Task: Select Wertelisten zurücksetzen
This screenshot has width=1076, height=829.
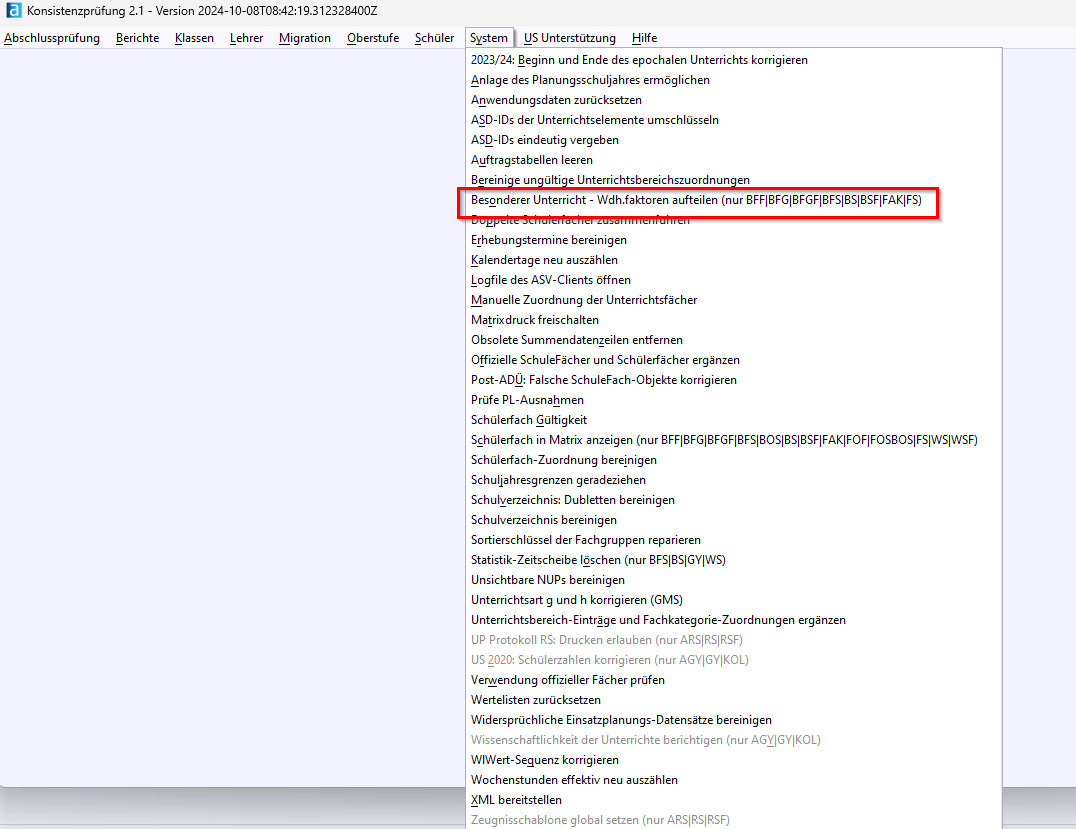Action: 734,699
